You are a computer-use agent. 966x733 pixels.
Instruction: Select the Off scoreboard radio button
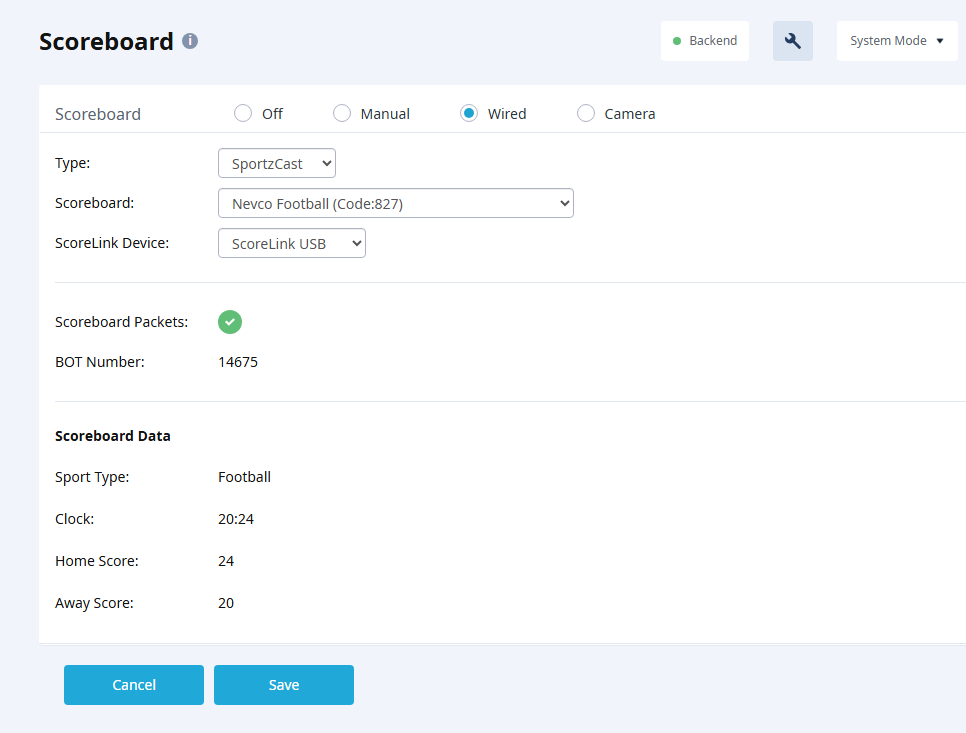click(243, 113)
